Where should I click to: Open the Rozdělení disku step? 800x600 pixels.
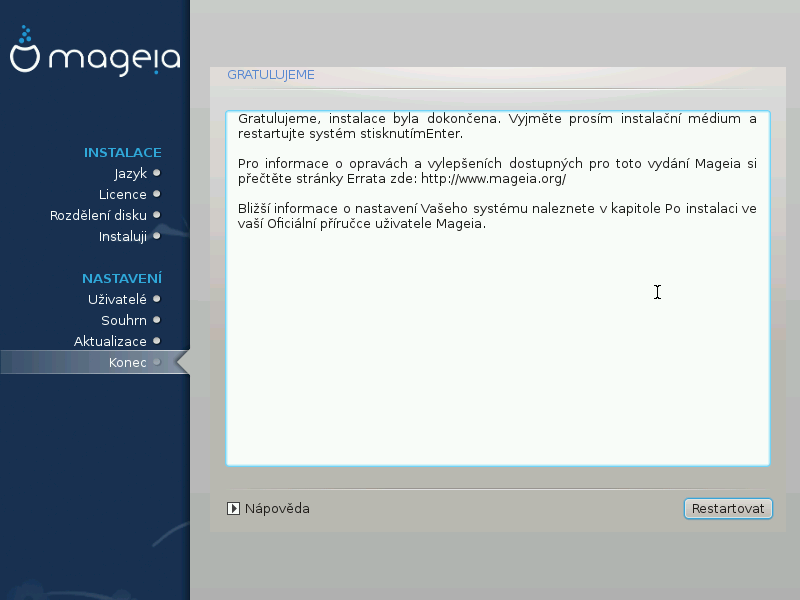click(x=98, y=215)
